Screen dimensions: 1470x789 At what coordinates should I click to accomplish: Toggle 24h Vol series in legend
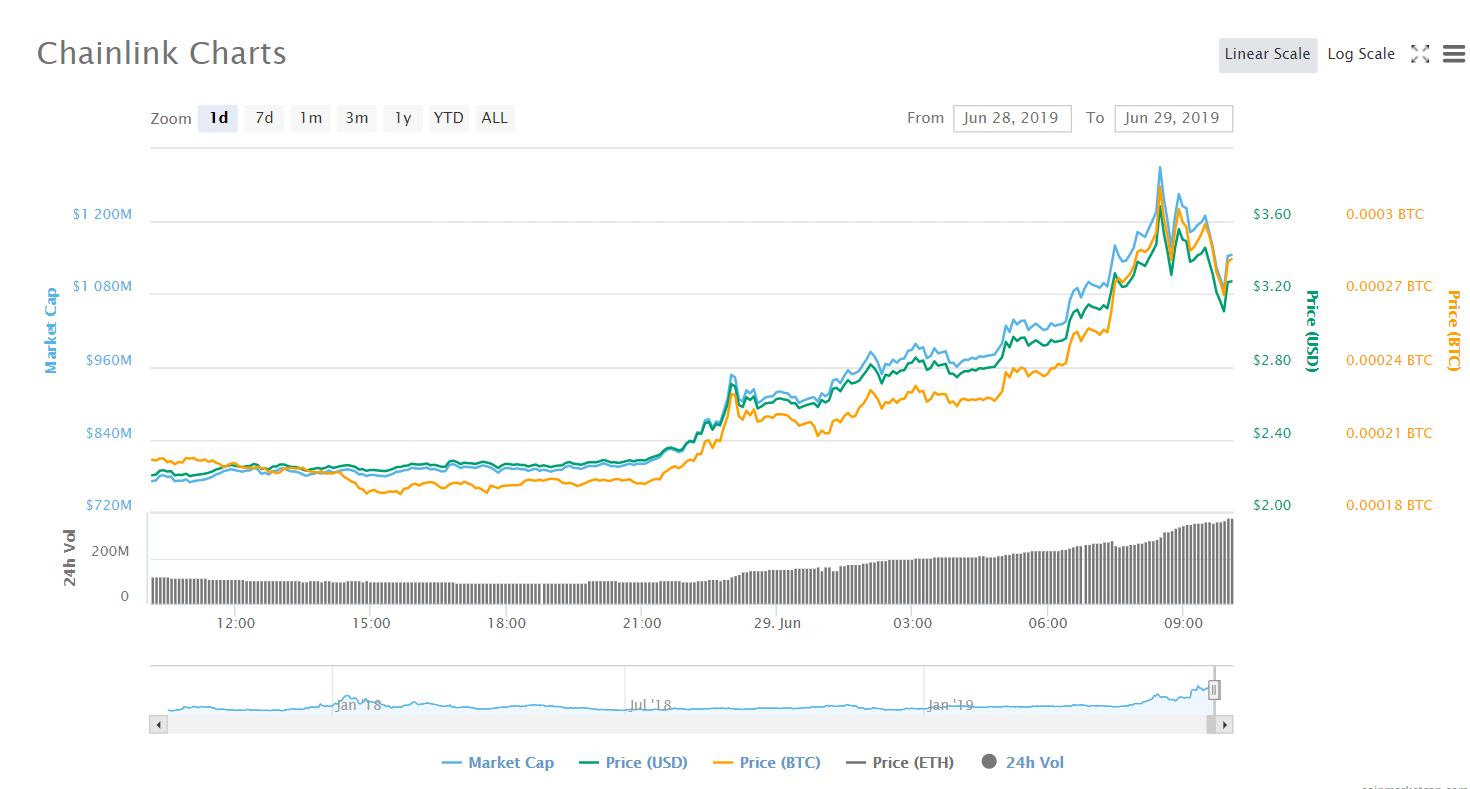(x=1022, y=763)
